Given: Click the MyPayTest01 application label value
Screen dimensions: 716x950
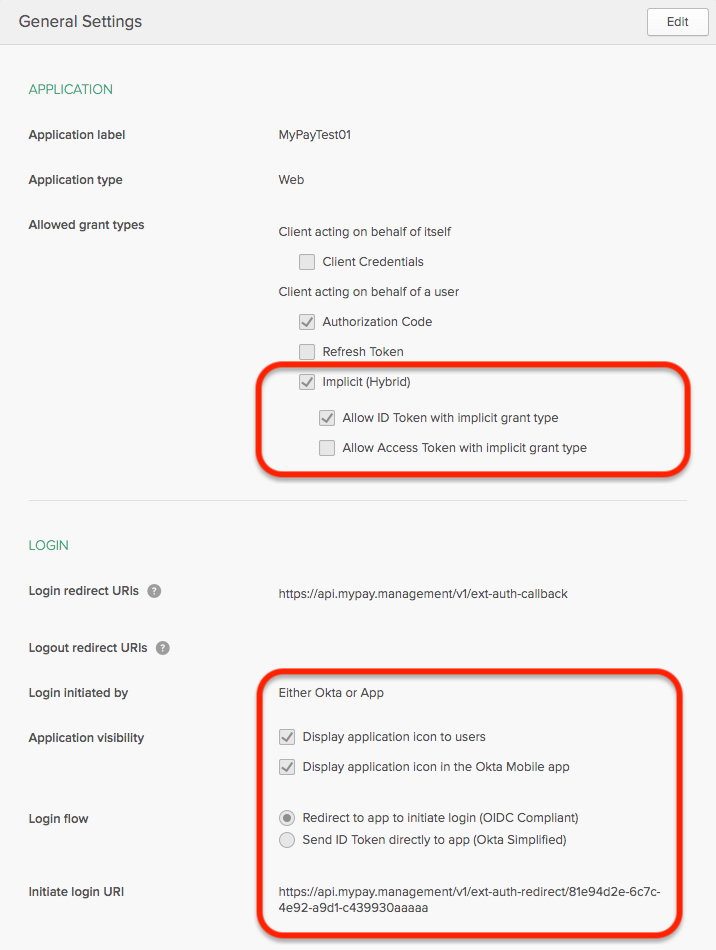Looking at the screenshot, I should (x=314, y=135).
